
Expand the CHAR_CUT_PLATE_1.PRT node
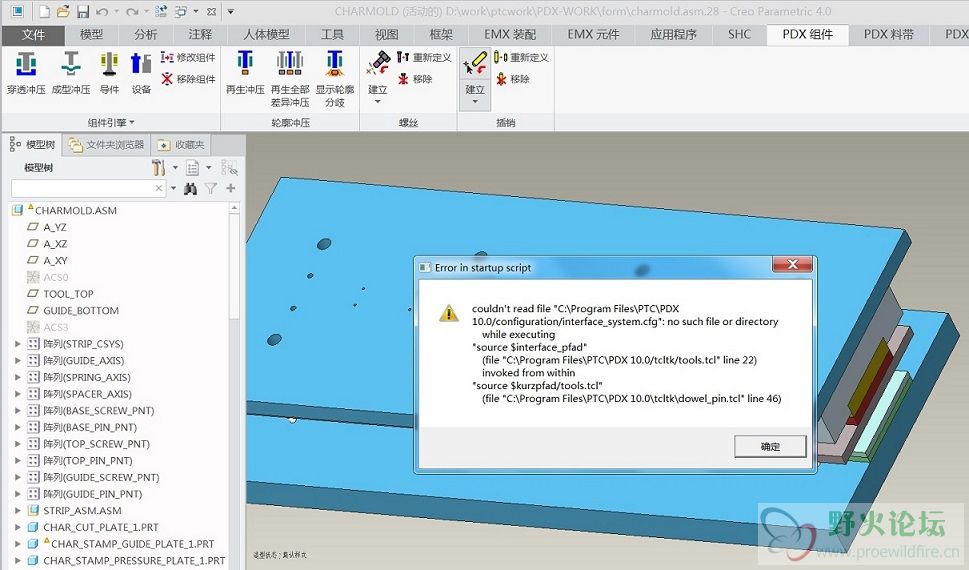coord(17,527)
